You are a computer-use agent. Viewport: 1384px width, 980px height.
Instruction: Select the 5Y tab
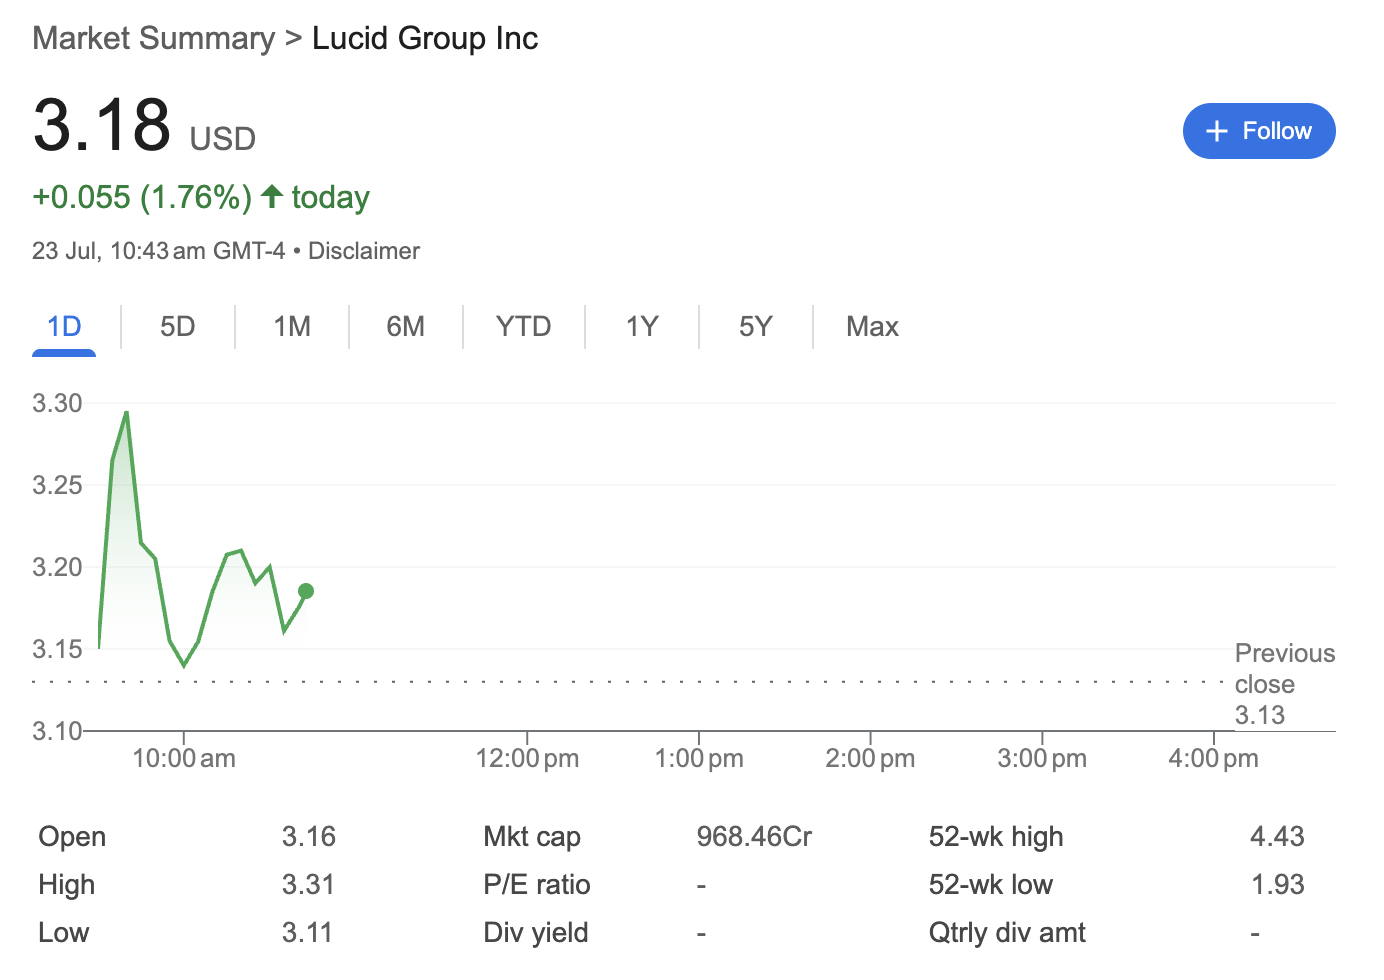click(756, 327)
